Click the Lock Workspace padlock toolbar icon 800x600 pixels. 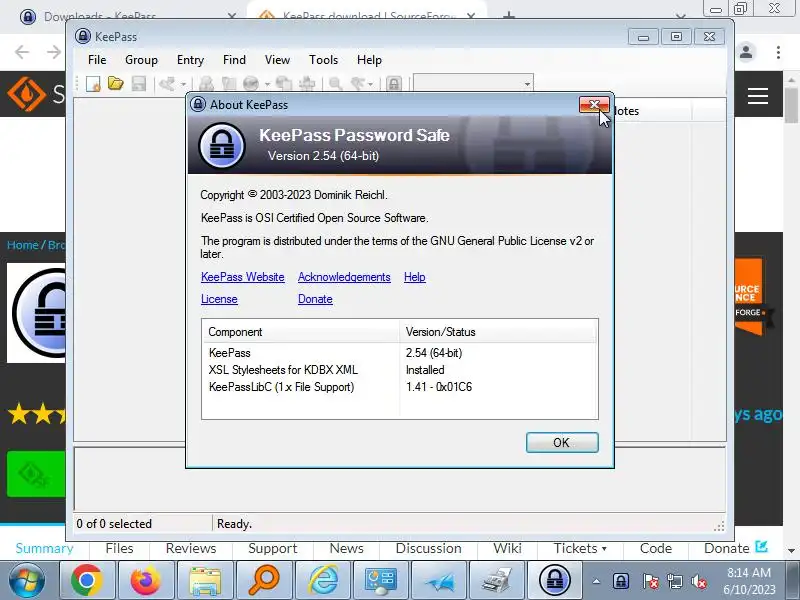(x=394, y=84)
